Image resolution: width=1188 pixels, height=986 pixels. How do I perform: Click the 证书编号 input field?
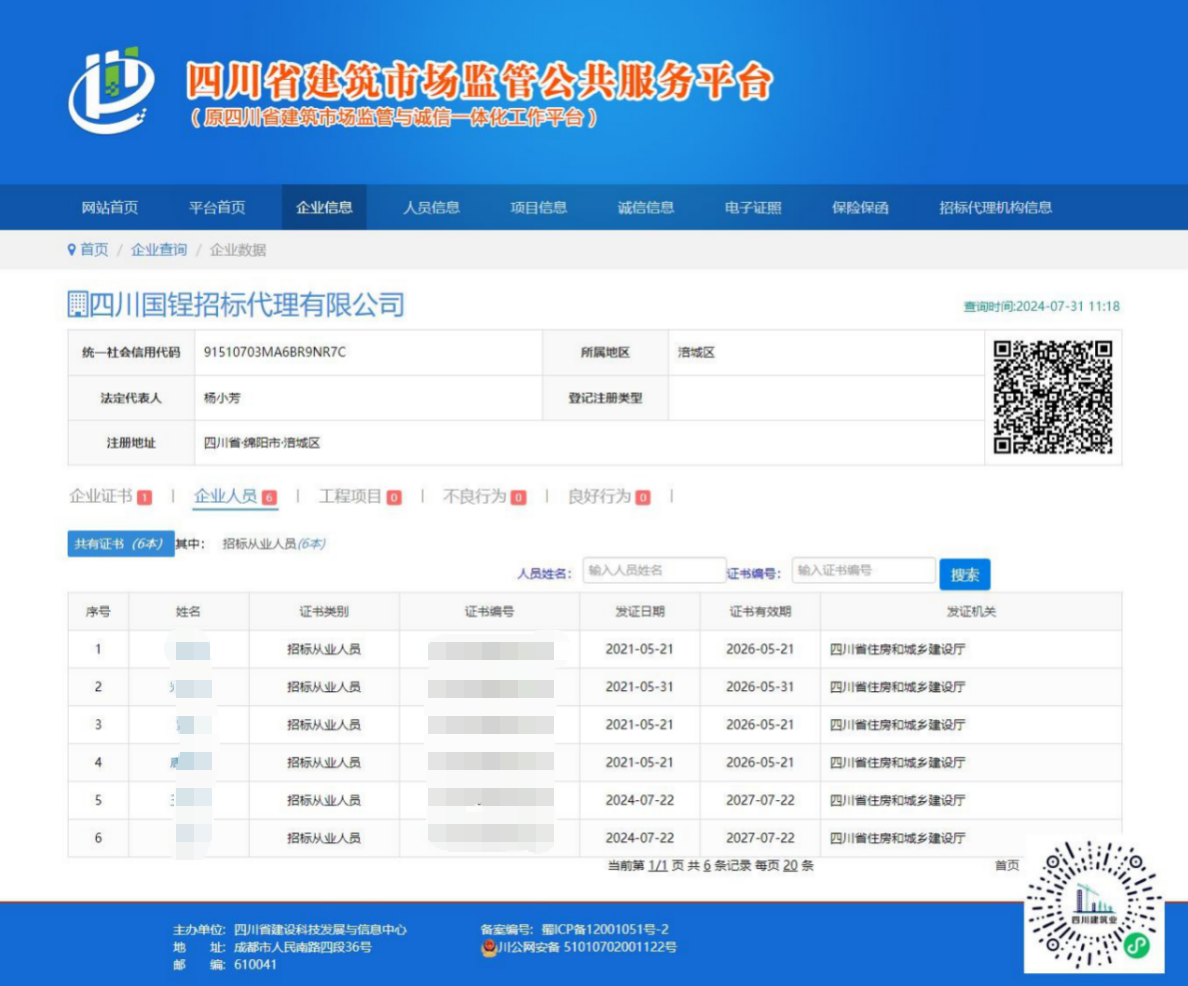[863, 571]
